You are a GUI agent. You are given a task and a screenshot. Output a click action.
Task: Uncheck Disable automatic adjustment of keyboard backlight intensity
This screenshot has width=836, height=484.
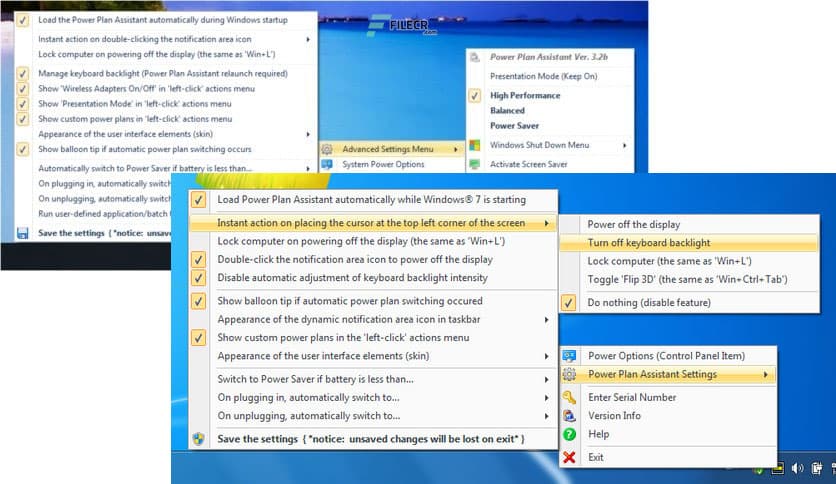click(198, 278)
